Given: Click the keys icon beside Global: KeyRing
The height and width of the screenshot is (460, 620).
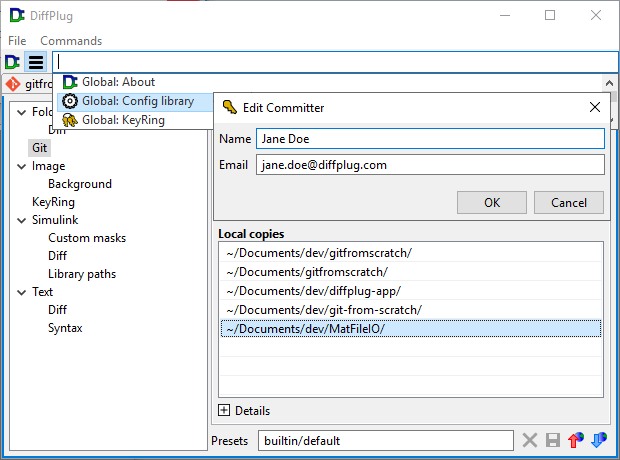Looking at the screenshot, I should tap(70, 120).
